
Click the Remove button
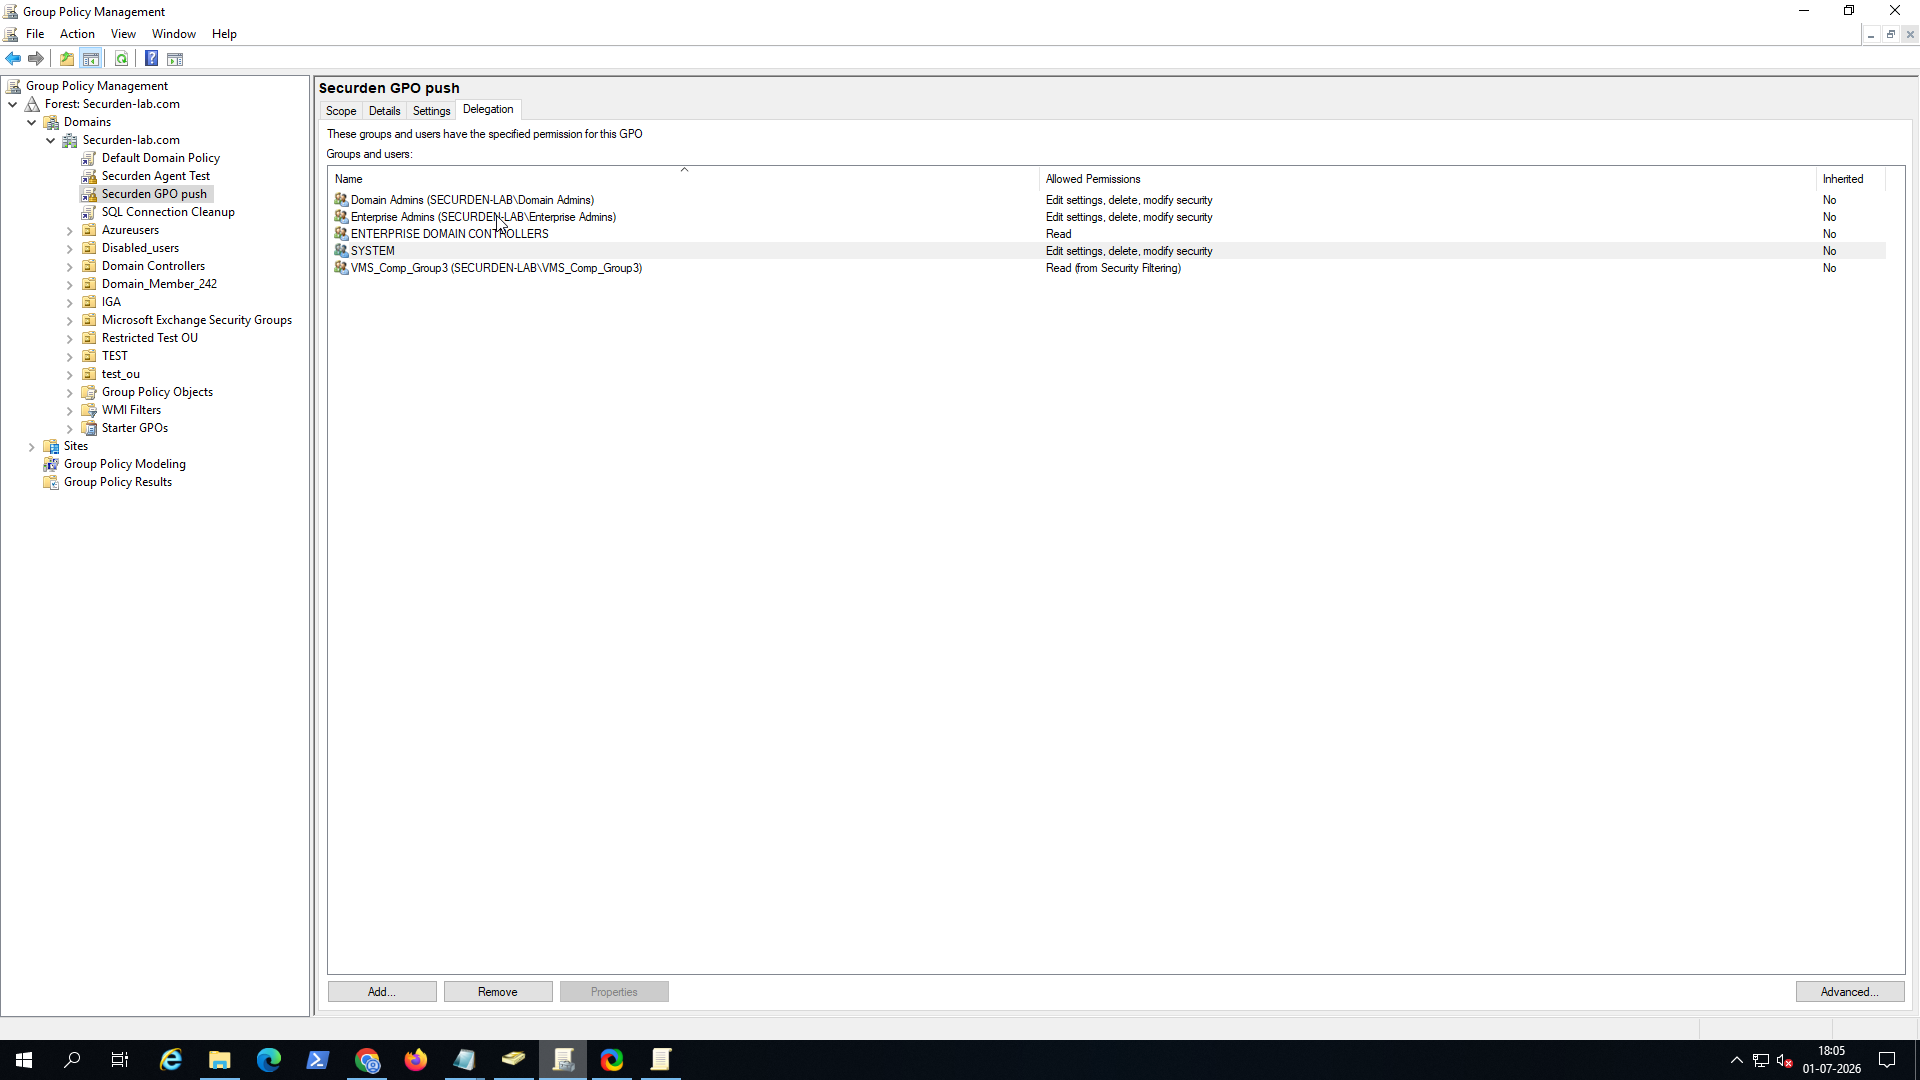[498, 992]
